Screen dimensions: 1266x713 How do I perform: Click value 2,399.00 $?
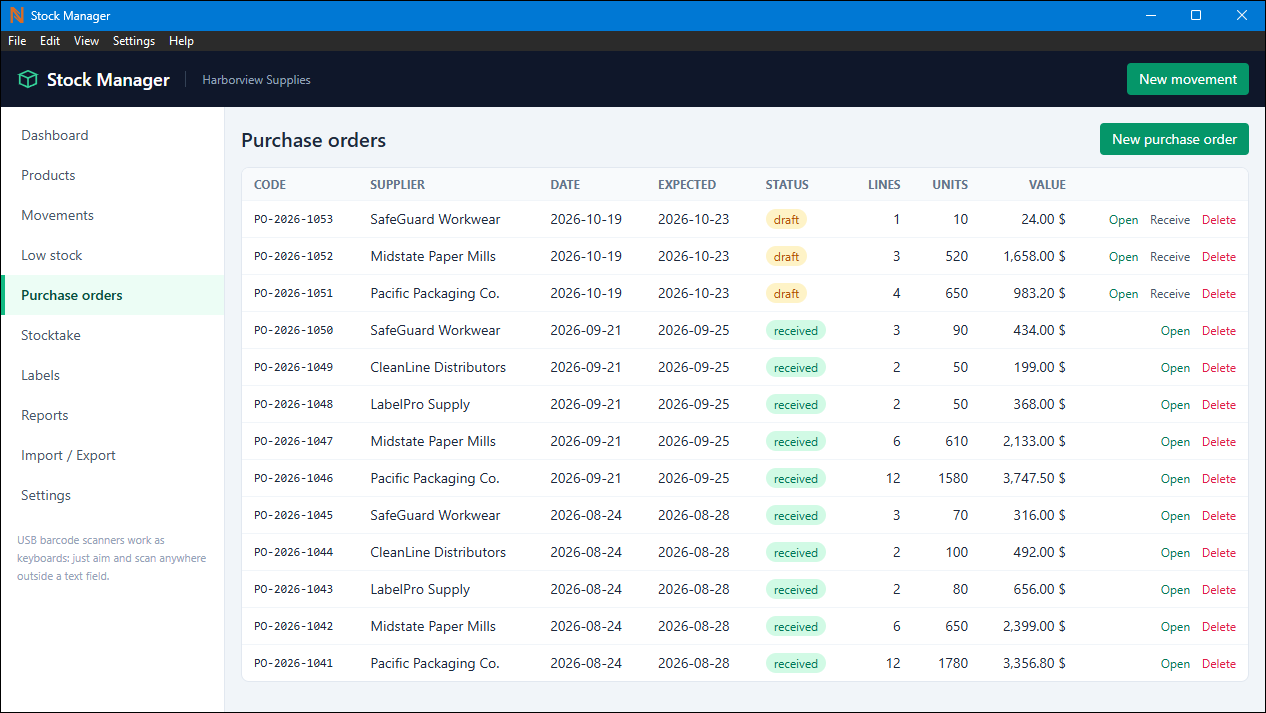(1034, 626)
